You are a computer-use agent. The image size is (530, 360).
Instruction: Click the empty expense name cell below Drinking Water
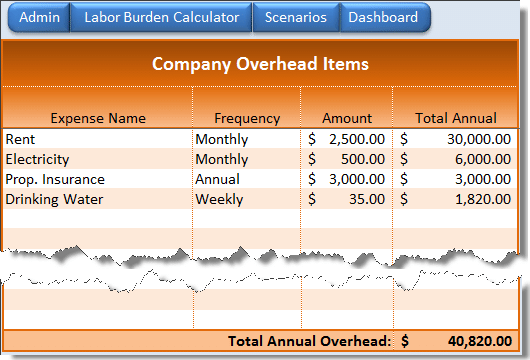97,218
